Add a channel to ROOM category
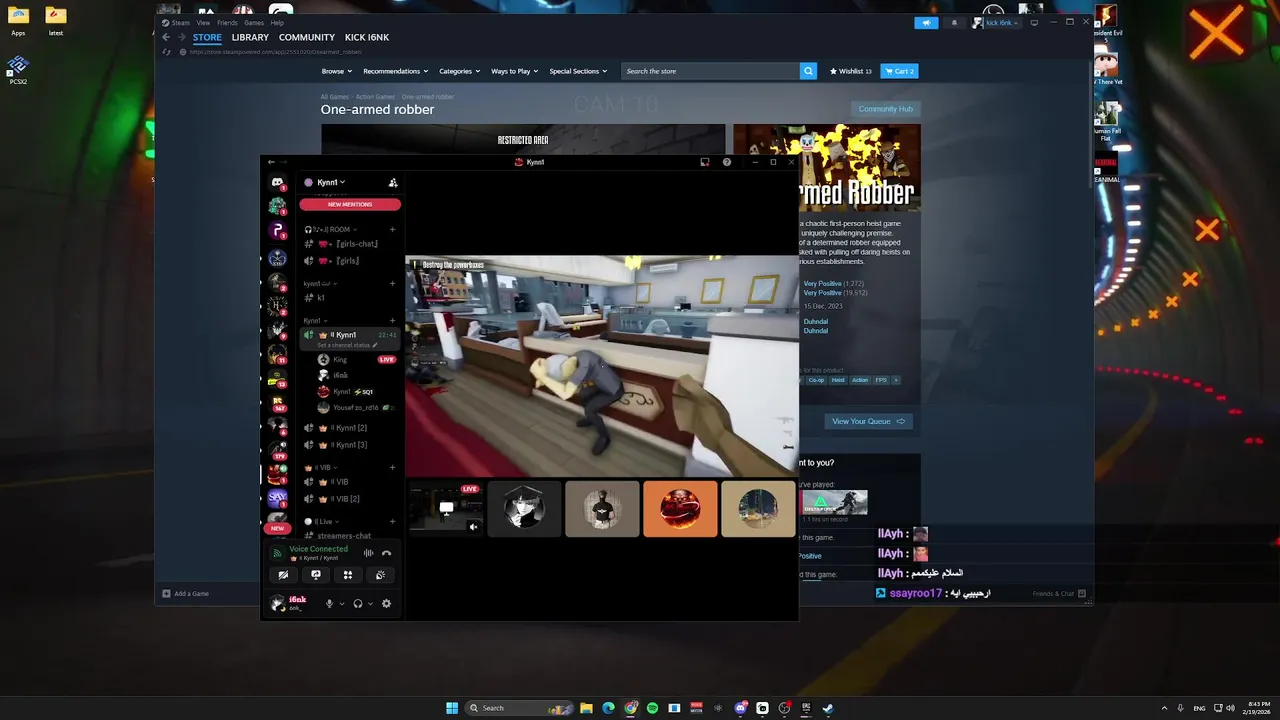The height and width of the screenshot is (720, 1280). [x=392, y=229]
